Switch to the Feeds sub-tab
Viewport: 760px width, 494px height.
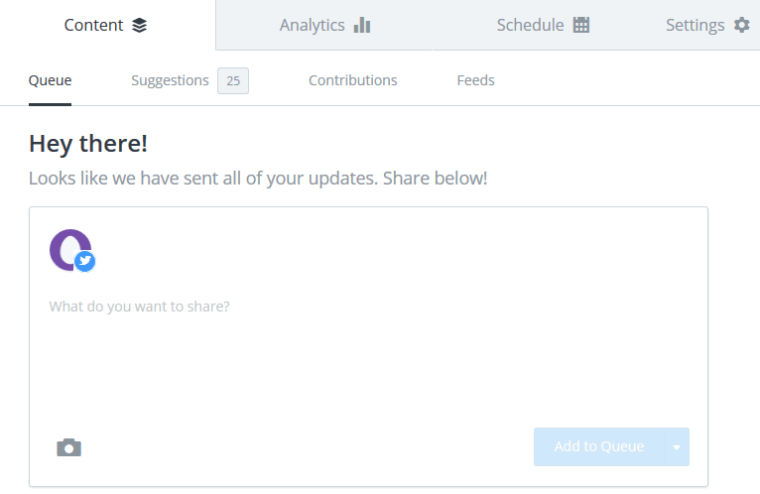[475, 80]
